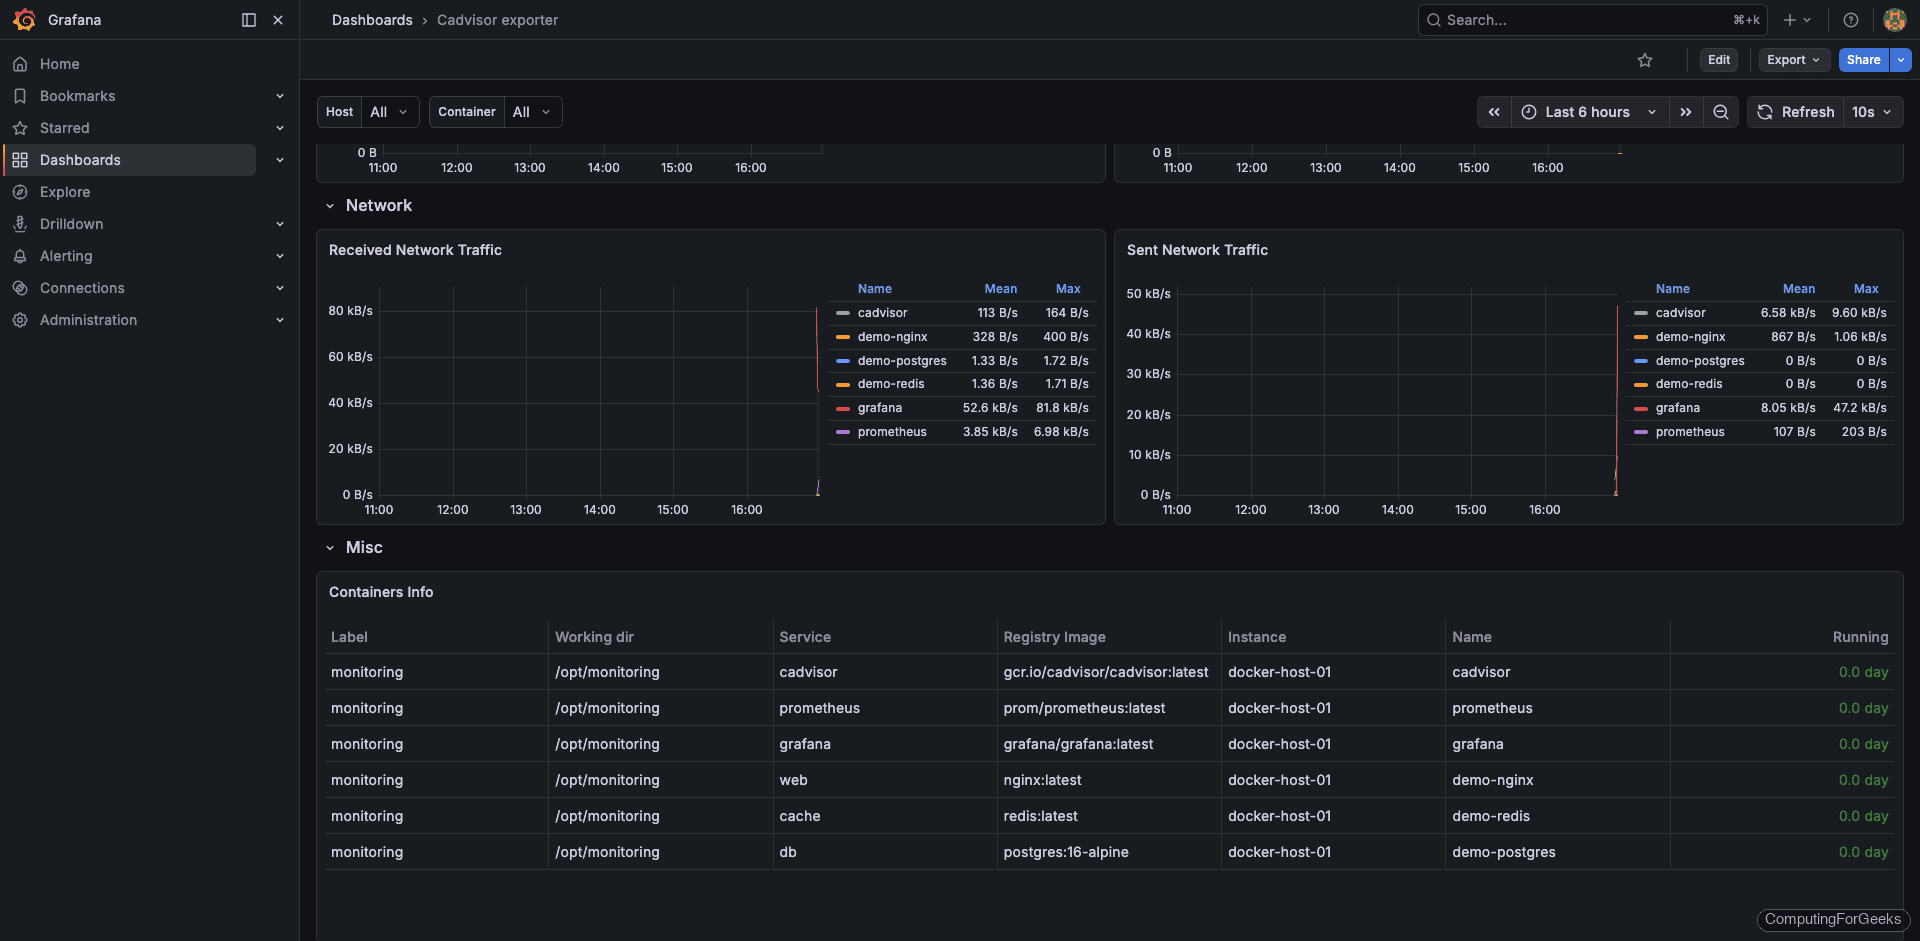This screenshot has height=941, width=1920.
Task: Open the Connections section
Action: pos(80,288)
